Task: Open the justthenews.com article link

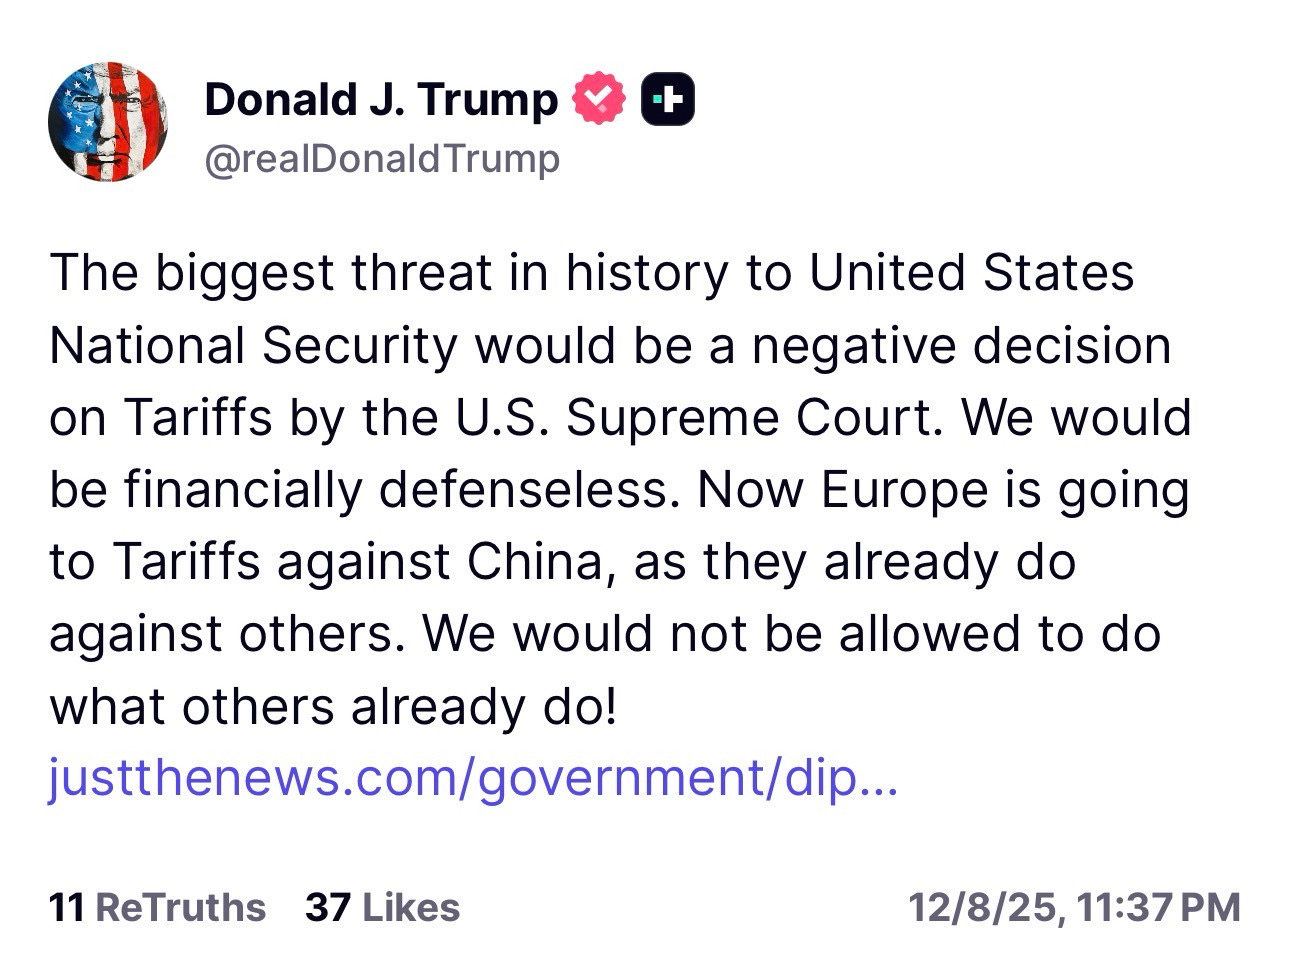Action: pyautogui.click(x=473, y=780)
